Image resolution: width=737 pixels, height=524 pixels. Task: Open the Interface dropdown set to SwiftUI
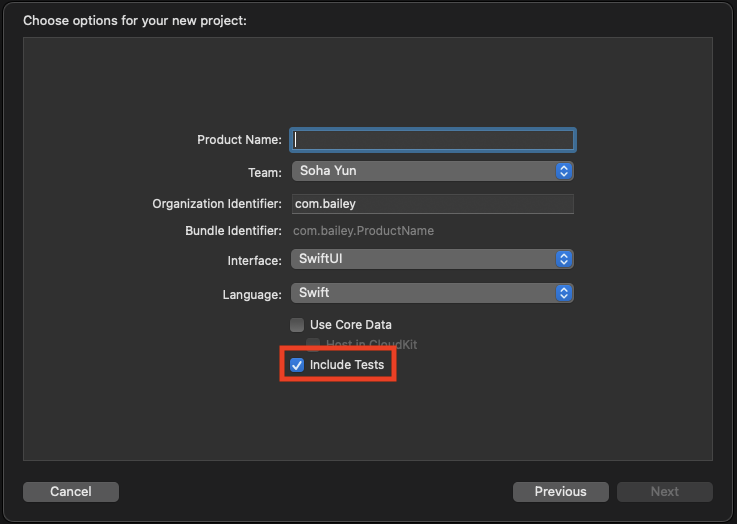pos(432,259)
